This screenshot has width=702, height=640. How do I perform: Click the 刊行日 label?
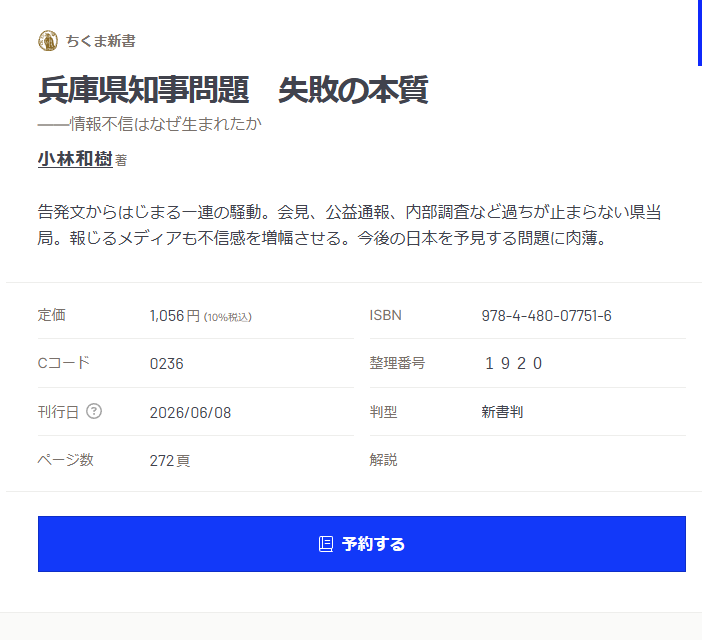pyautogui.click(x=58, y=412)
